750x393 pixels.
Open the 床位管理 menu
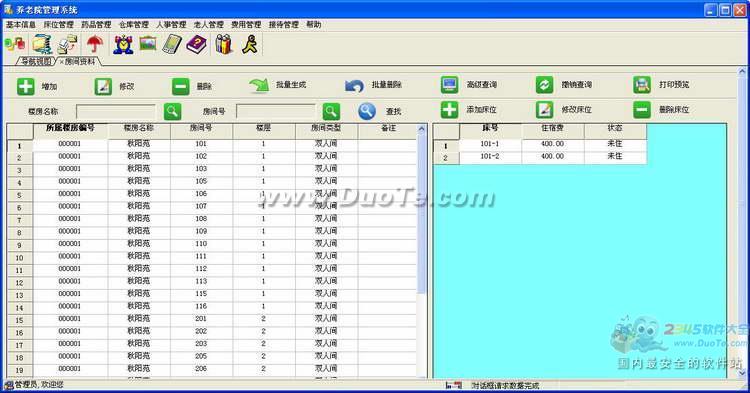[58, 24]
